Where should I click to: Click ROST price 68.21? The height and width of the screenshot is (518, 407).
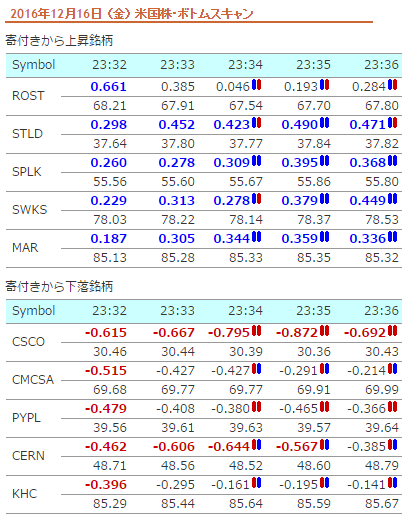110,106
